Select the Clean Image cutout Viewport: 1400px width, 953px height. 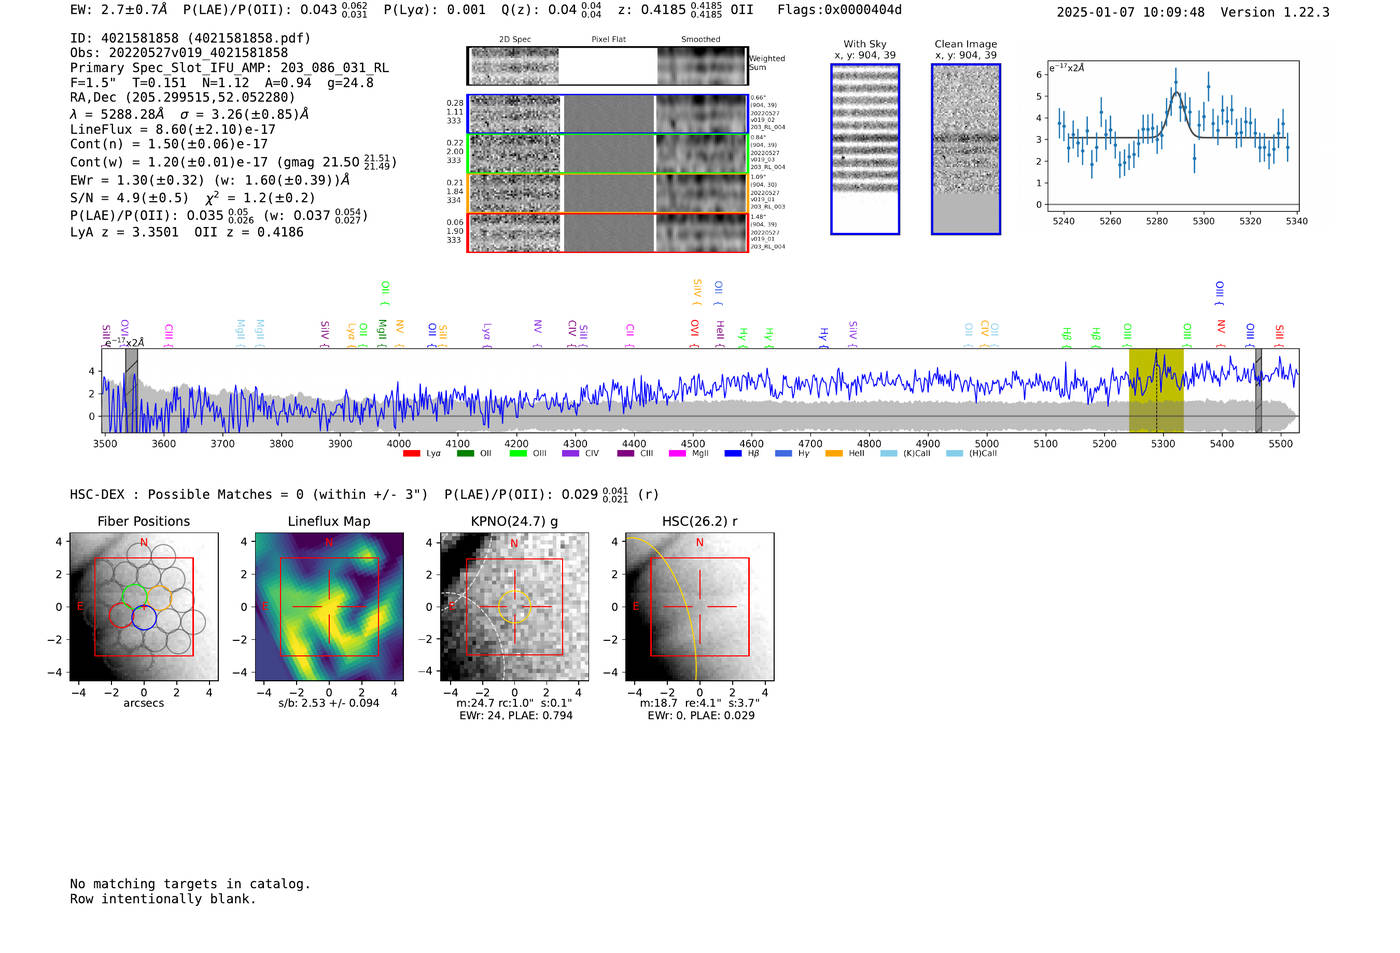click(x=966, y=149)
